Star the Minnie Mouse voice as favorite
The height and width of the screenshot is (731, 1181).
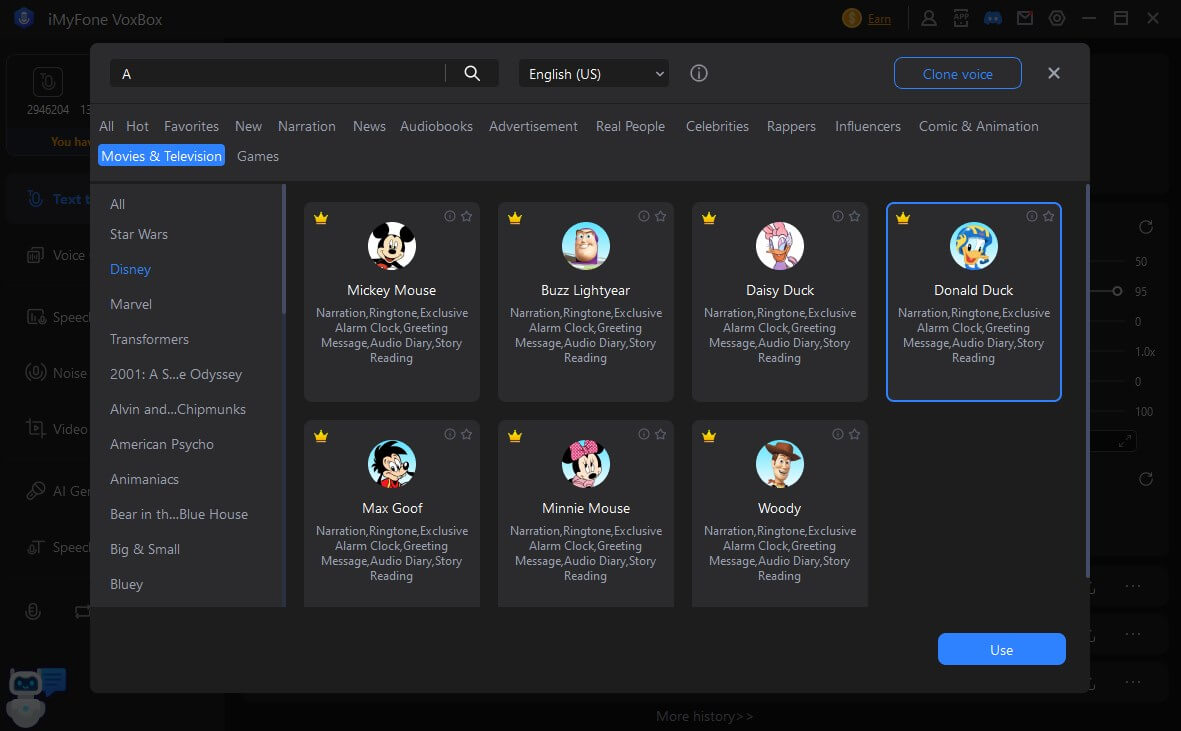660,434
